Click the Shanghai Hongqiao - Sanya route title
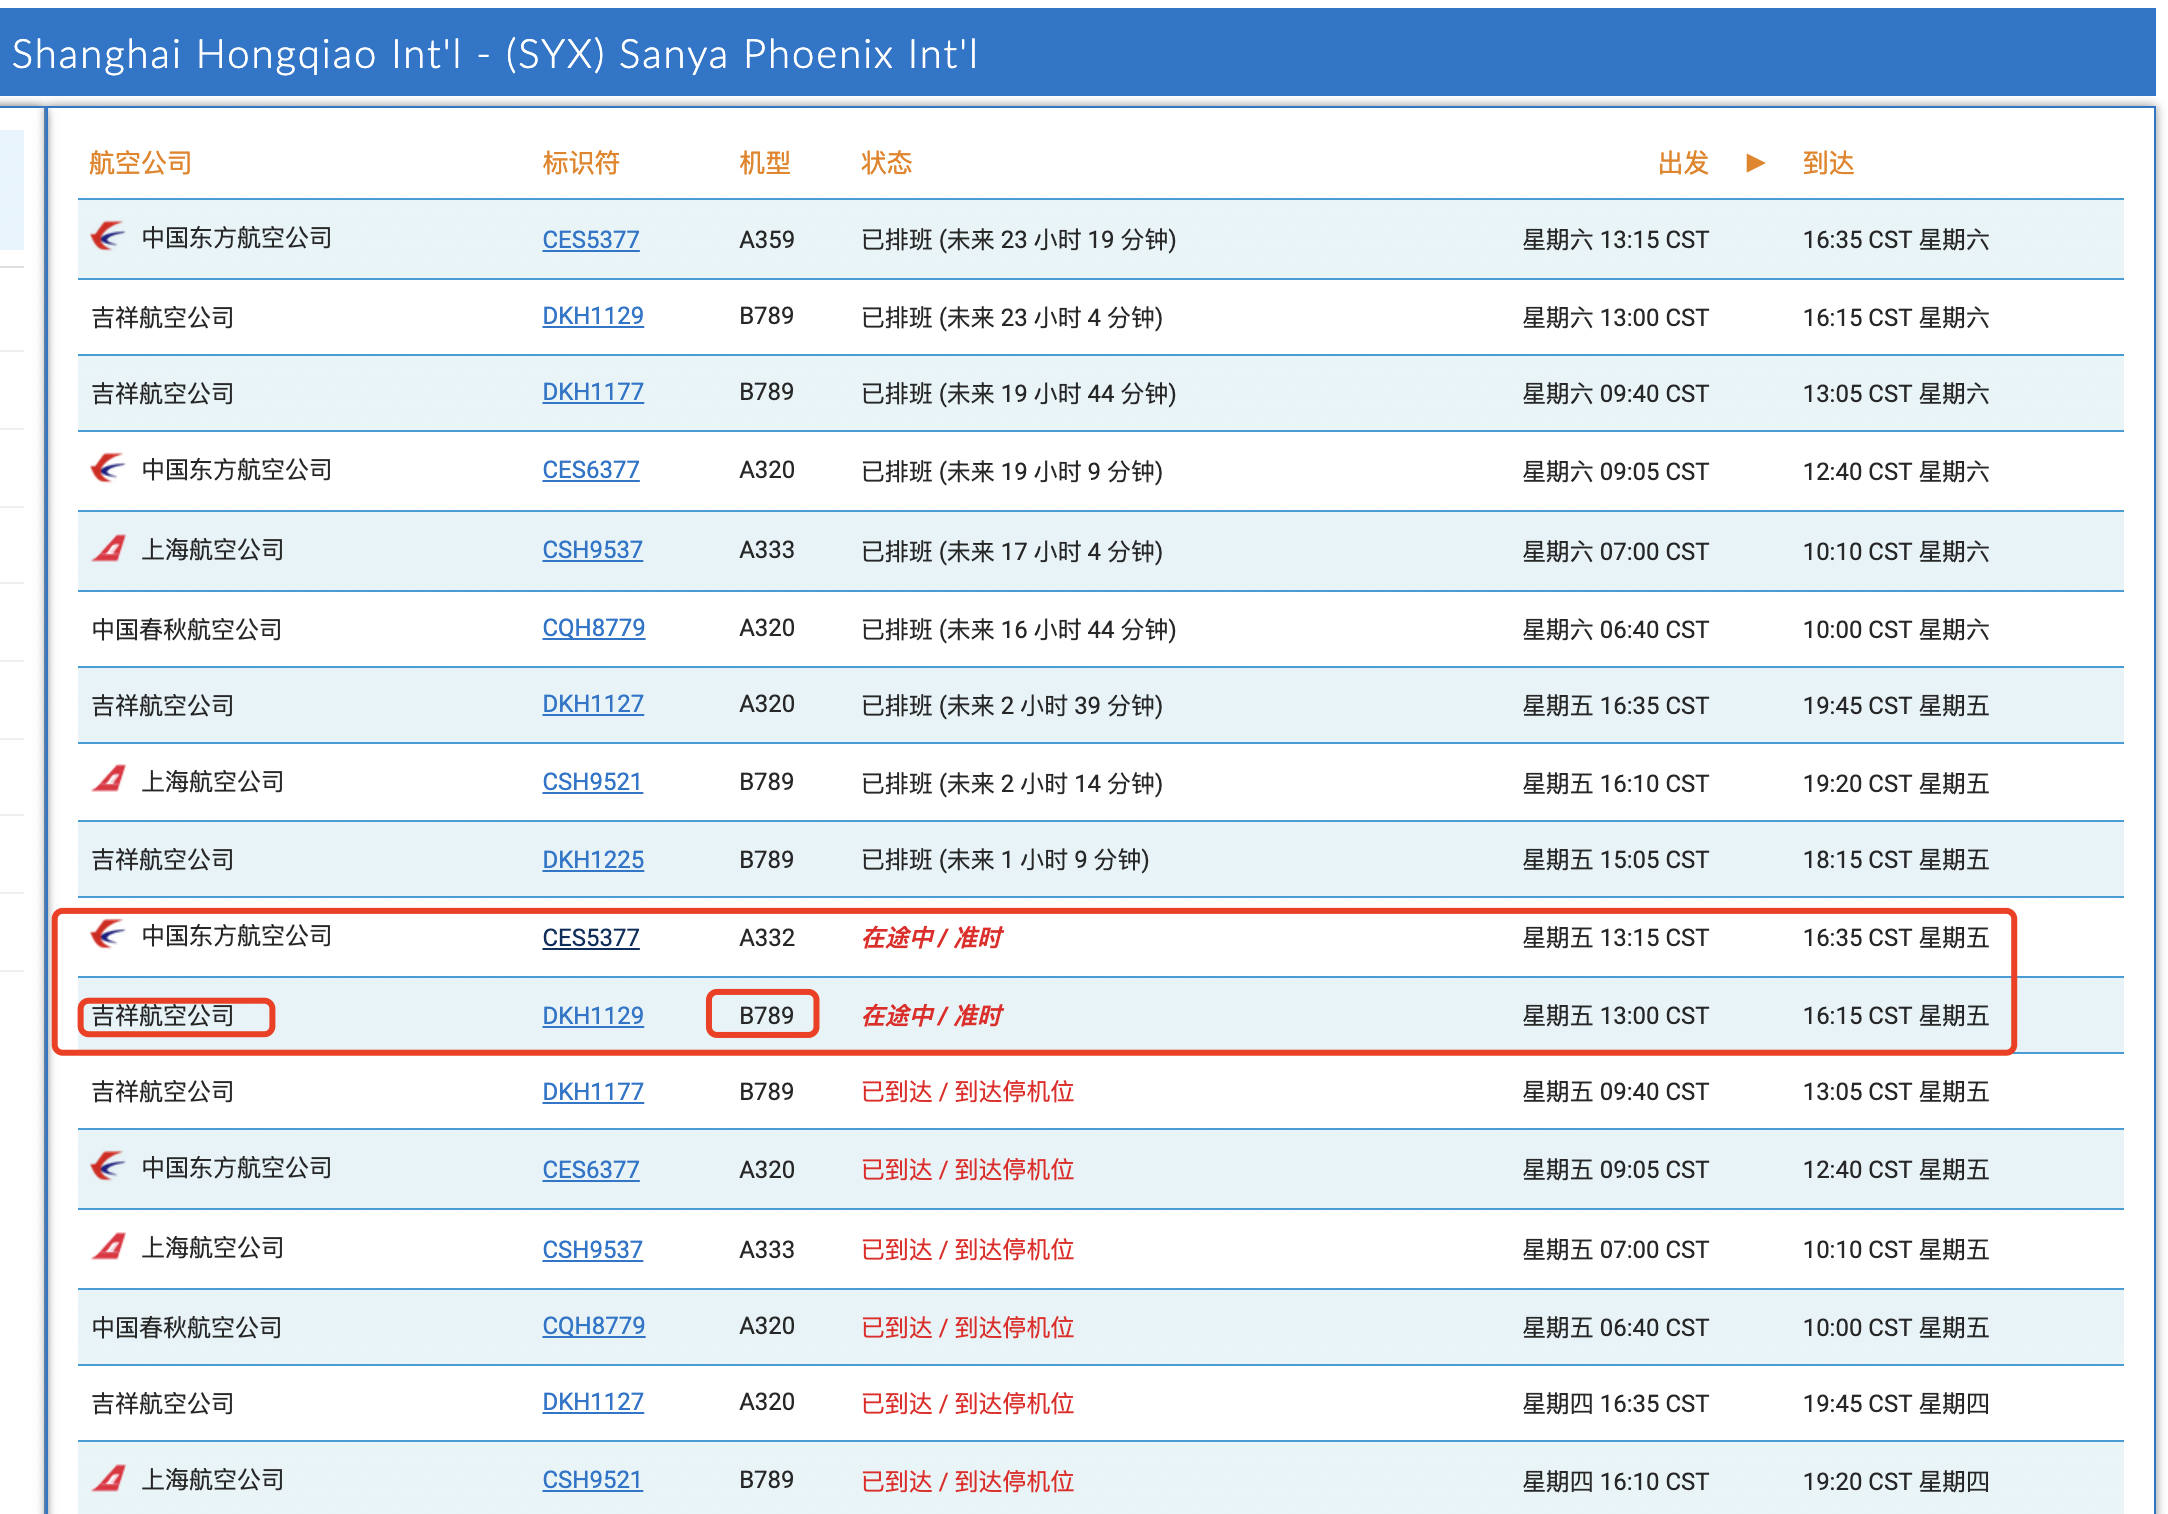The image size is (2168, 1514). 495,54
